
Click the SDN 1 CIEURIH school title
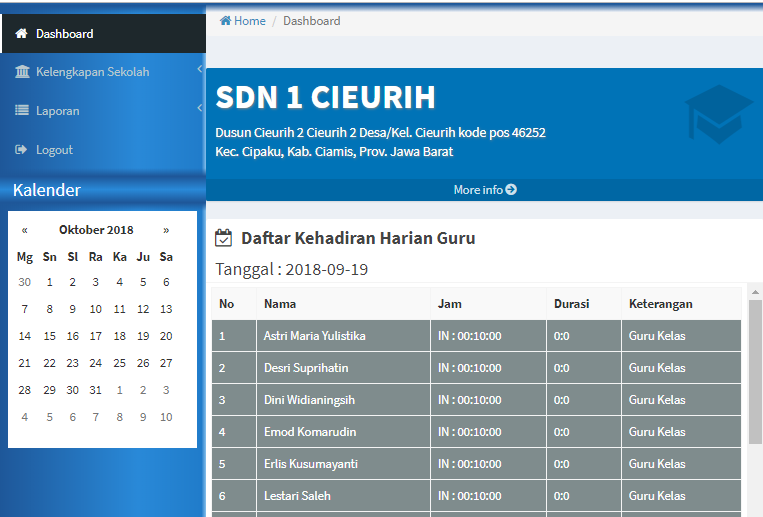coord(325,97)
